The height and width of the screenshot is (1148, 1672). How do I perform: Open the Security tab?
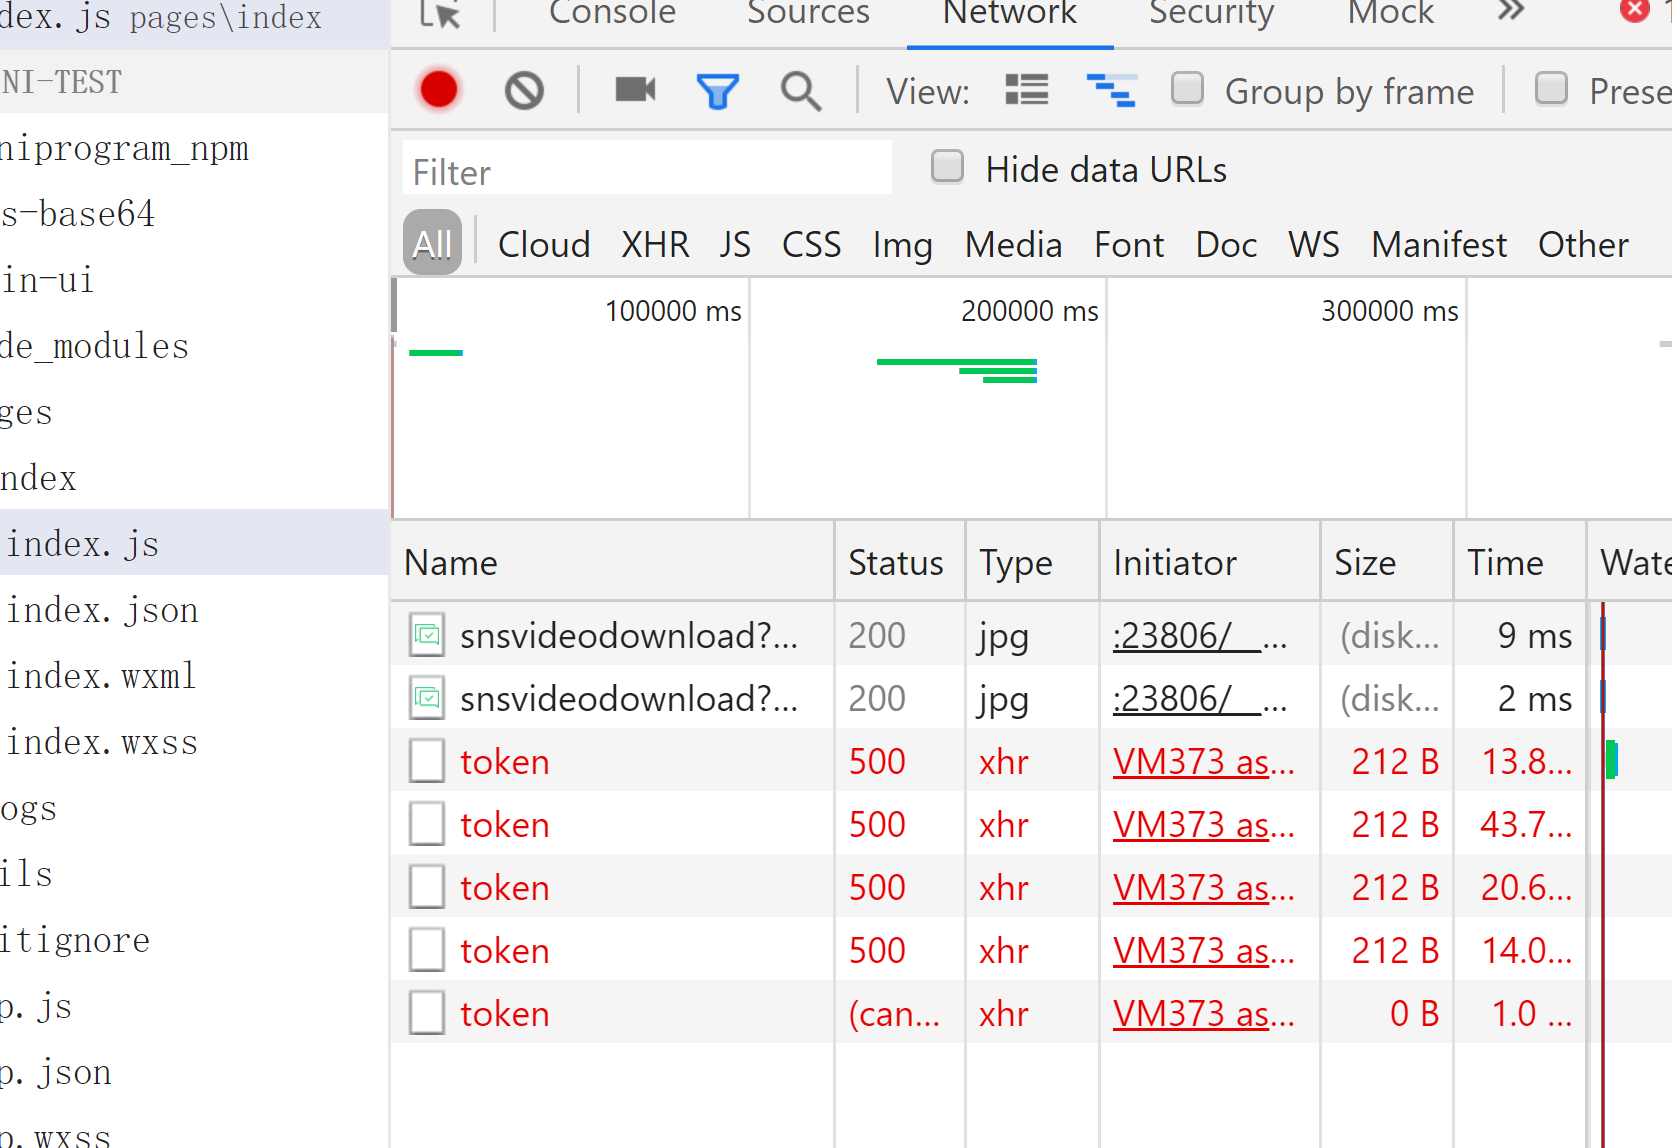click(x=1211, y=13)
